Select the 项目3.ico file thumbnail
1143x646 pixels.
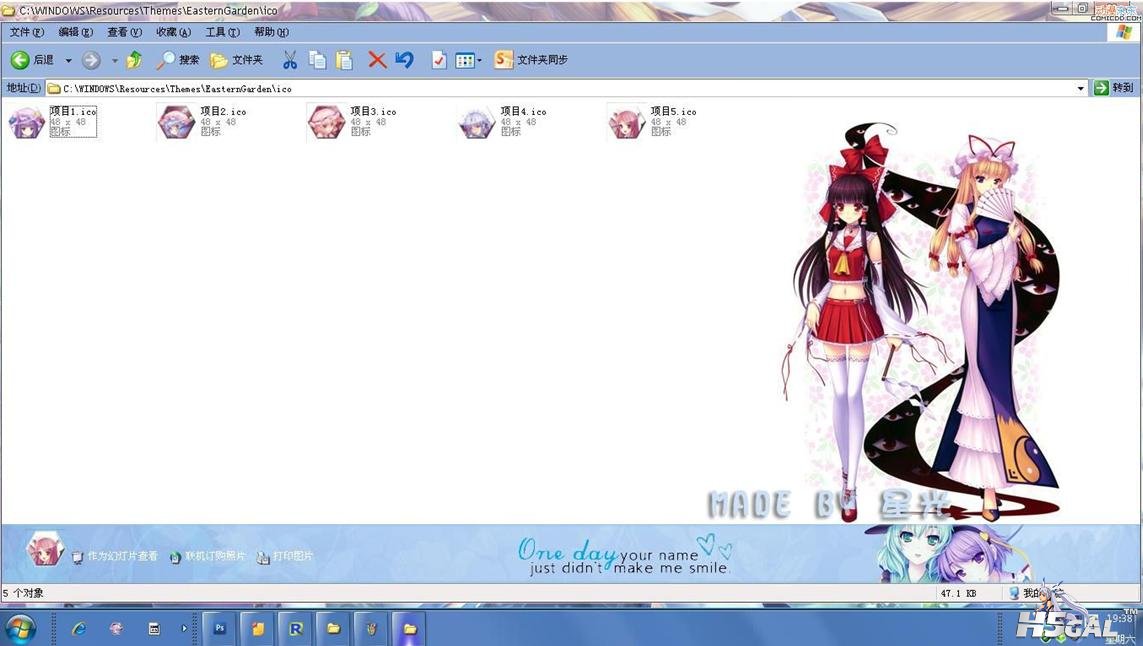[x=326, y=122]
